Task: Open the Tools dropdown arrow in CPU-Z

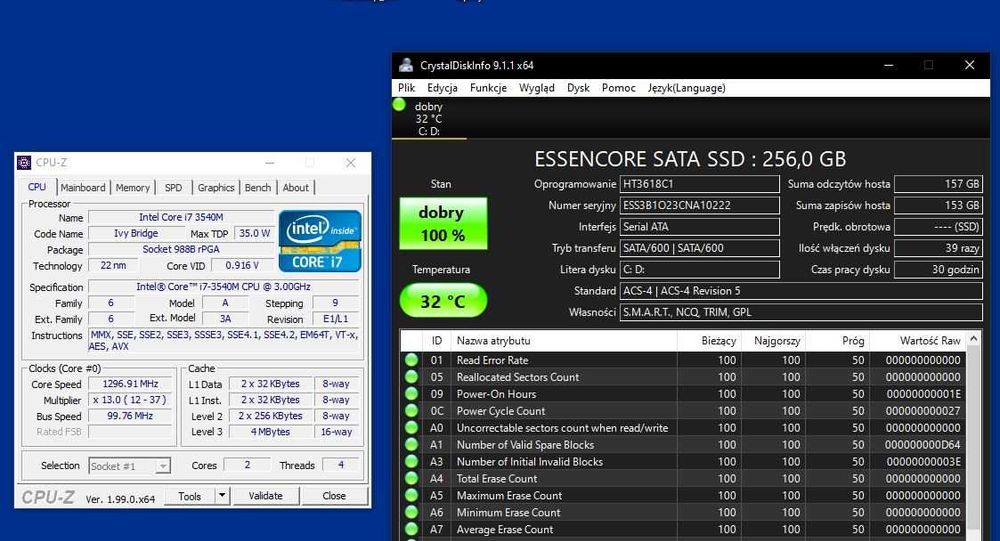Action: coord(222,496)
